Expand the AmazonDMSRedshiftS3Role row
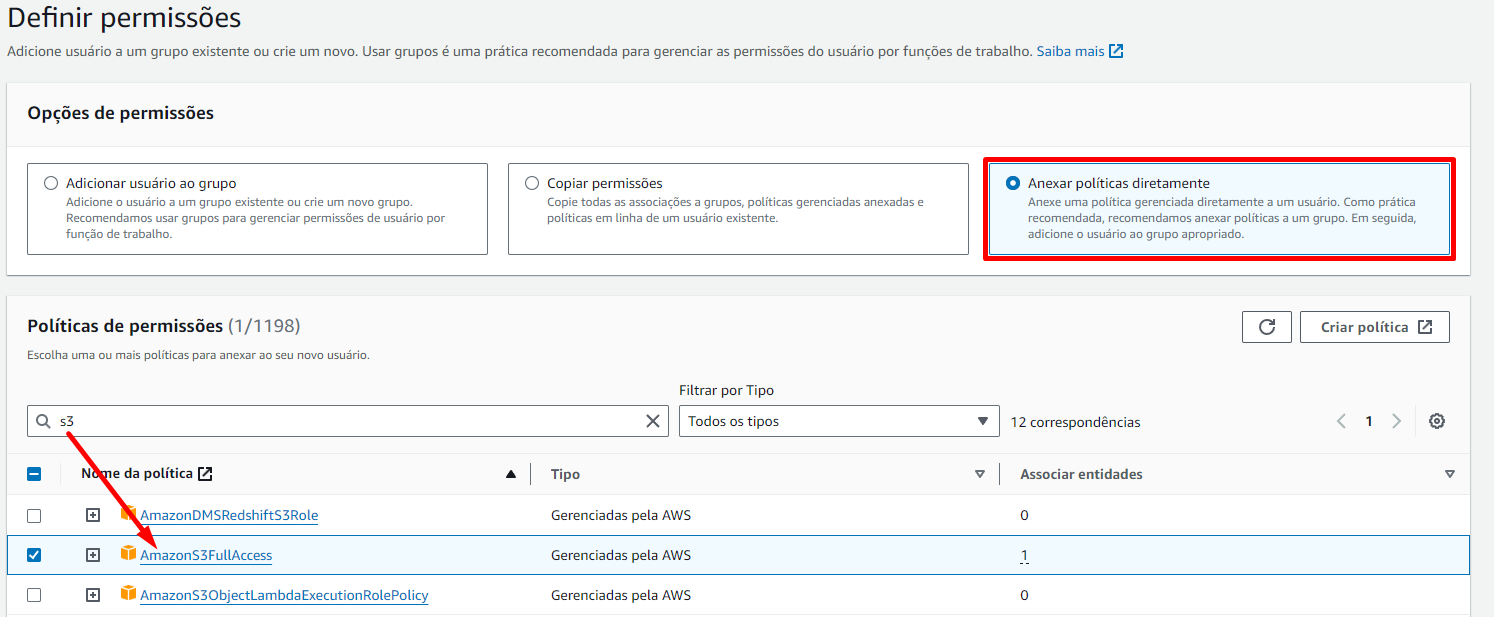The width and height of the screenshot is (1494, 617). tap(93, 515)
